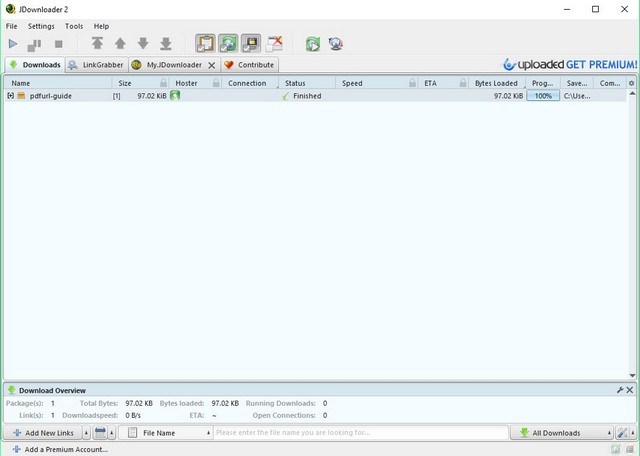Expand the pdfurl-guide package row
The image size is (640, 456).
tap(10, 96)
